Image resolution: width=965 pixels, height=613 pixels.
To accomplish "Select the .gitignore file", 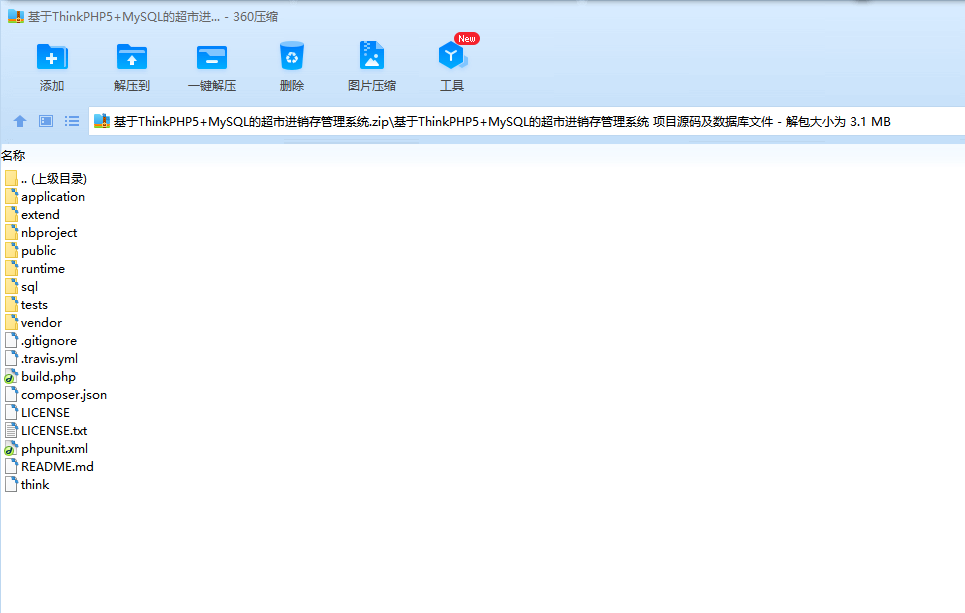I will click(41, 340).
